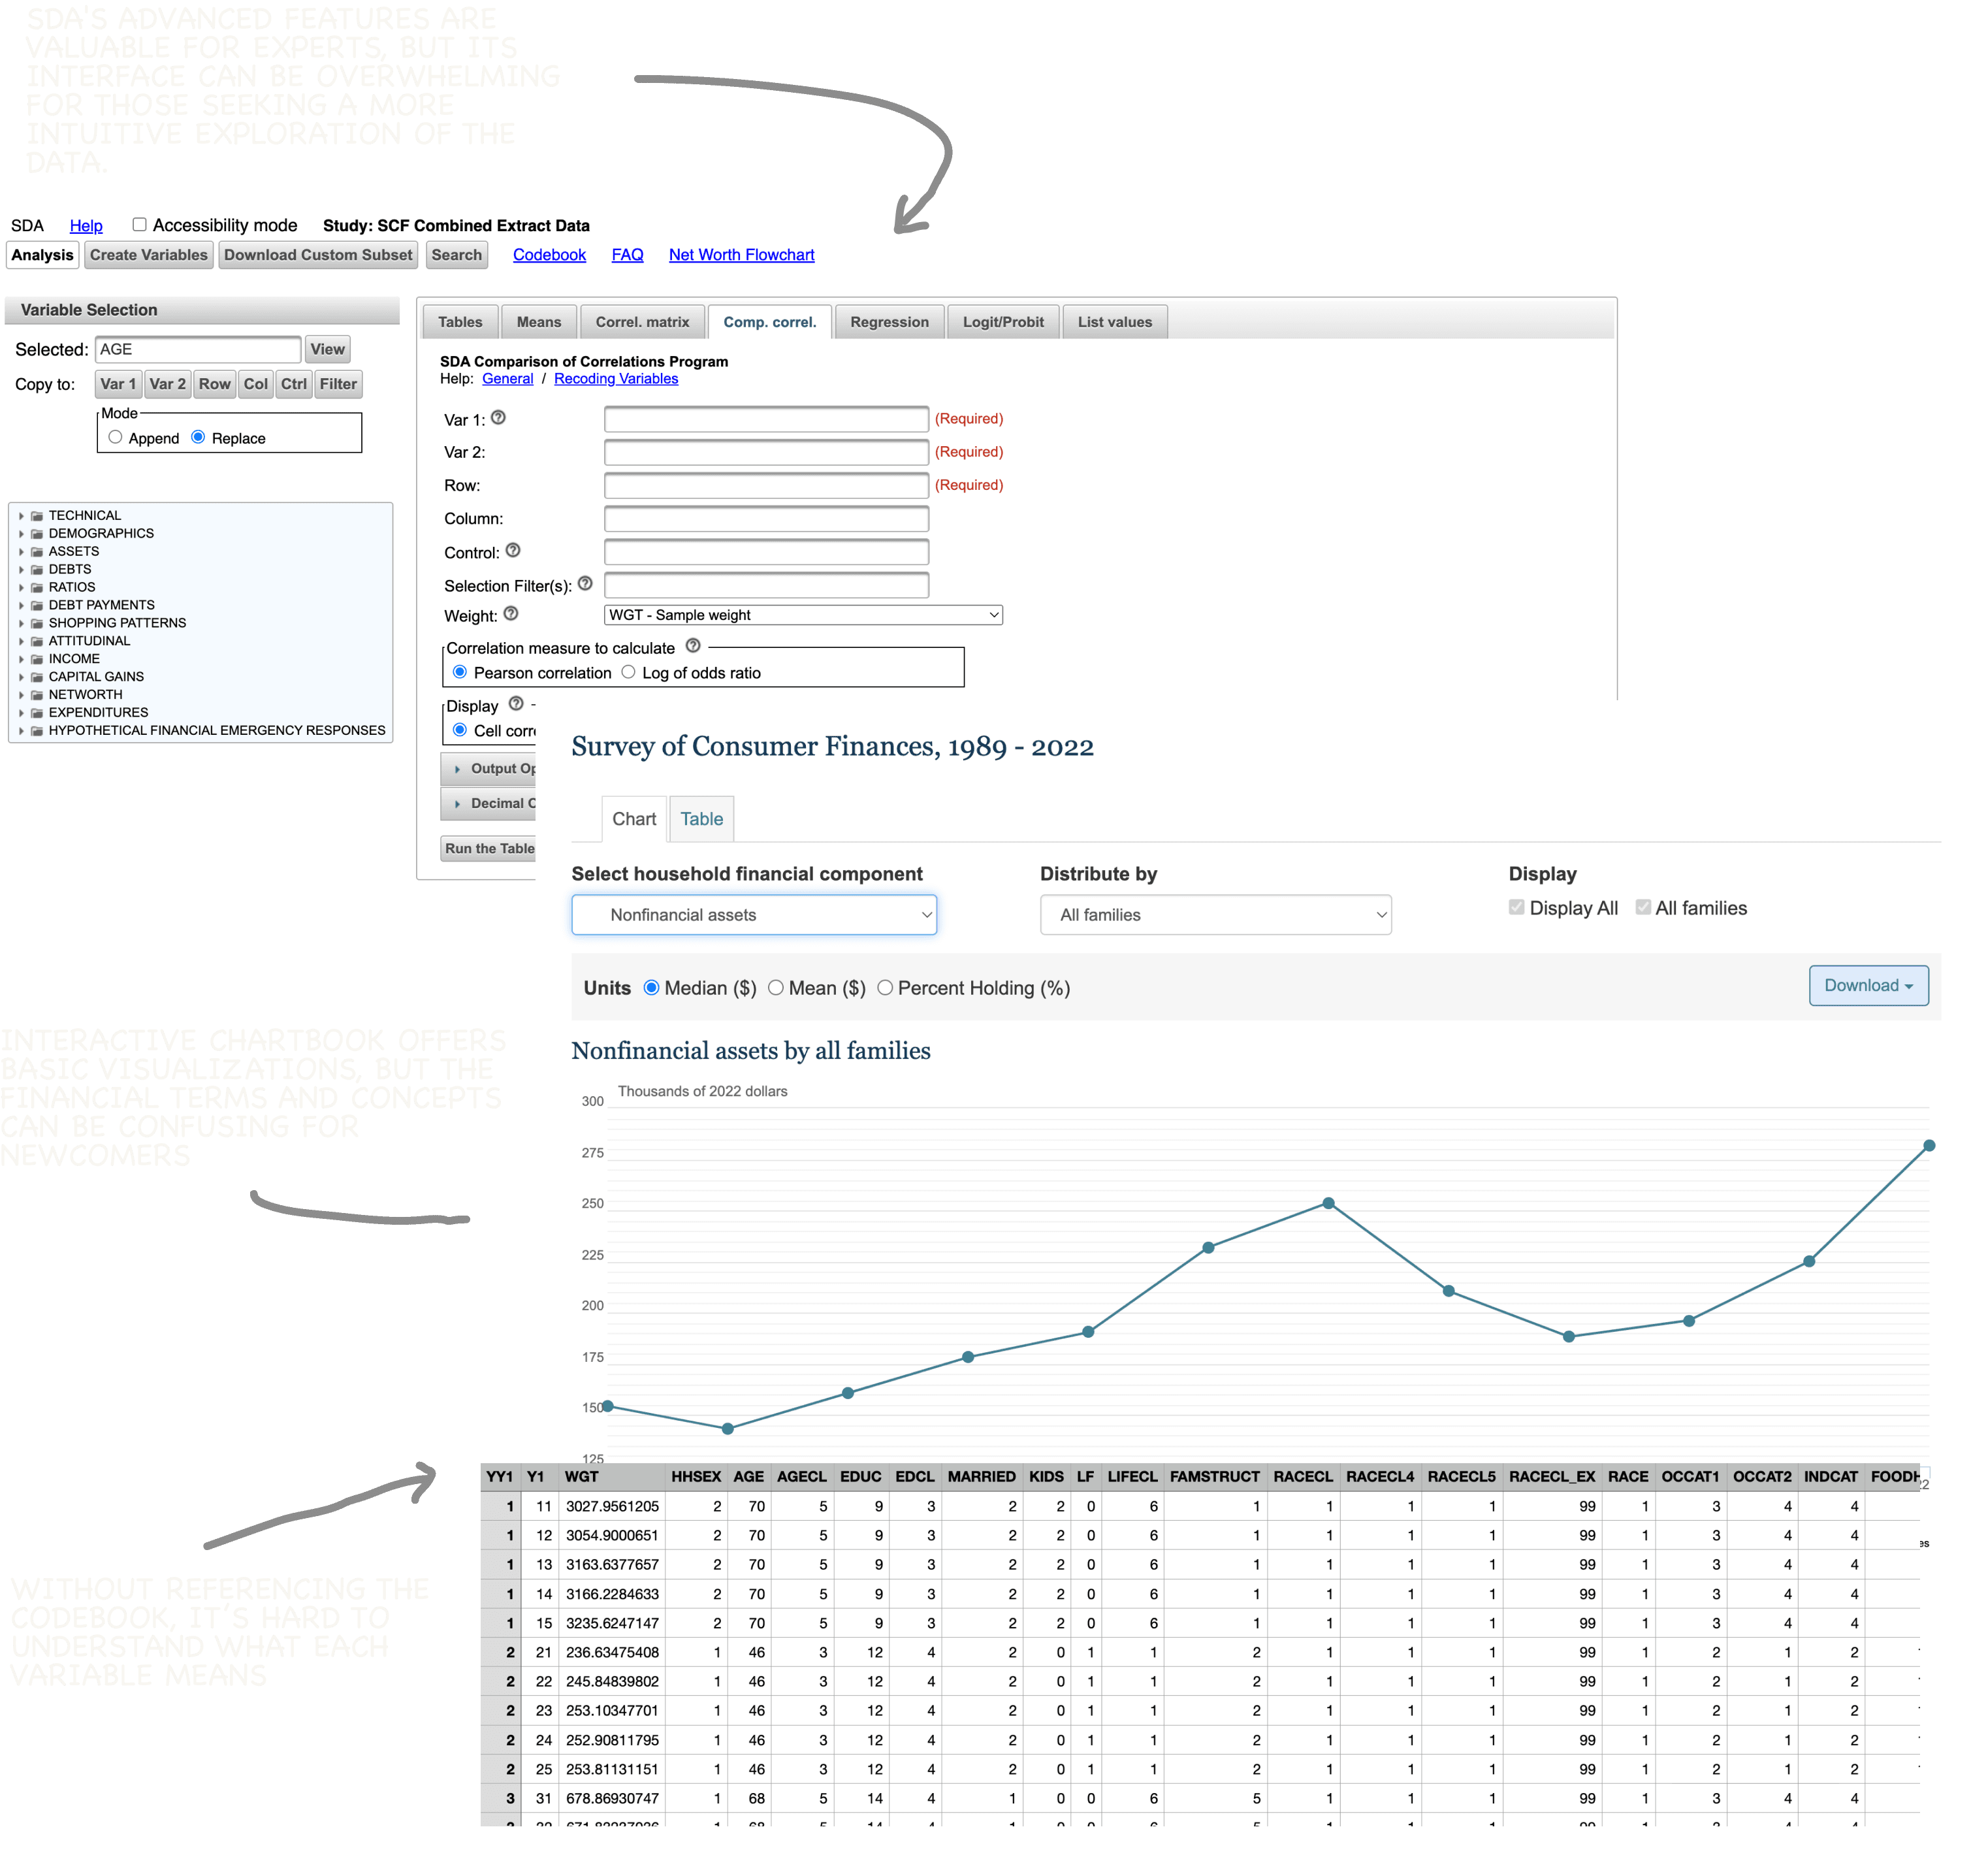Toggle the All families checkbox
The width and height of the screenshot is (1988, 1876).
[1643, 907]
